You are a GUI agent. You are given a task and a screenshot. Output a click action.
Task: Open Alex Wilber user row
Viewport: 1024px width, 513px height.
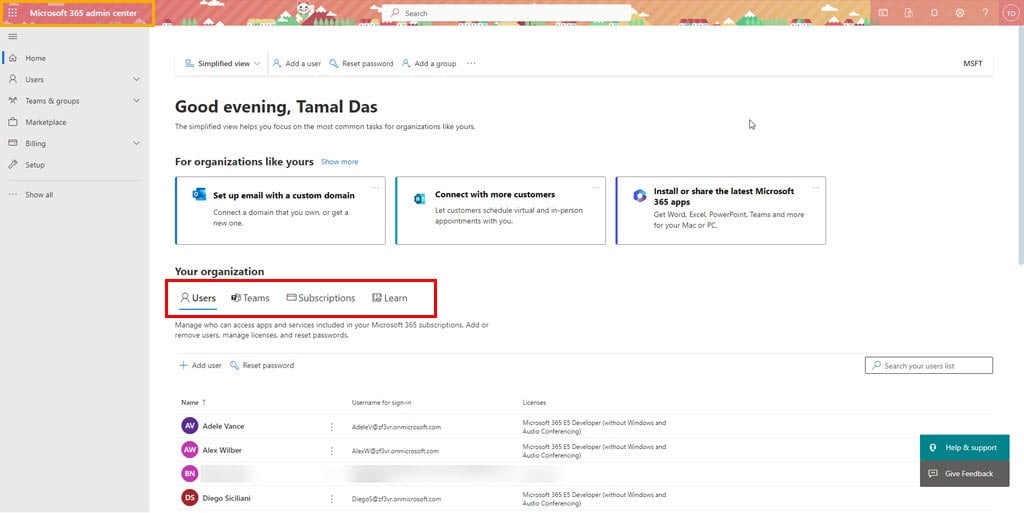585,450
